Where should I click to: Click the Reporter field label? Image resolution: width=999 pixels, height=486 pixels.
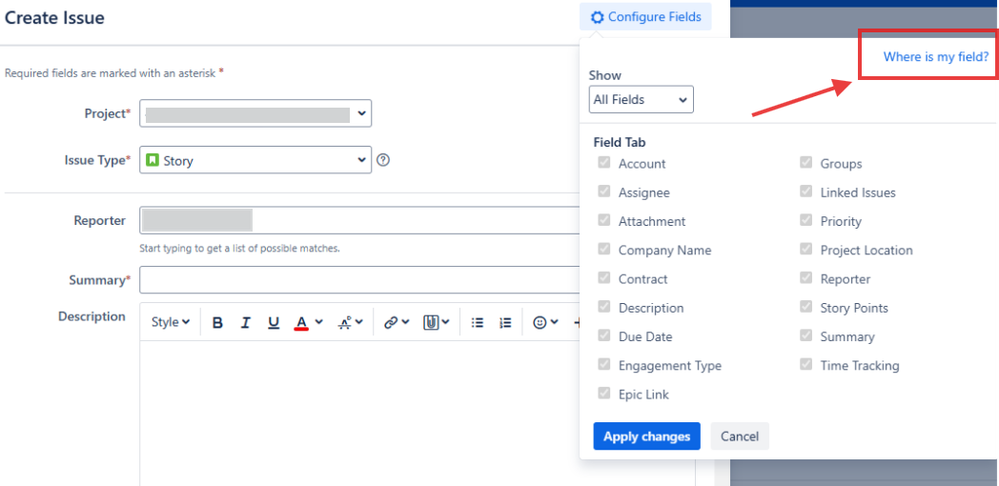[x=99, y=220]
